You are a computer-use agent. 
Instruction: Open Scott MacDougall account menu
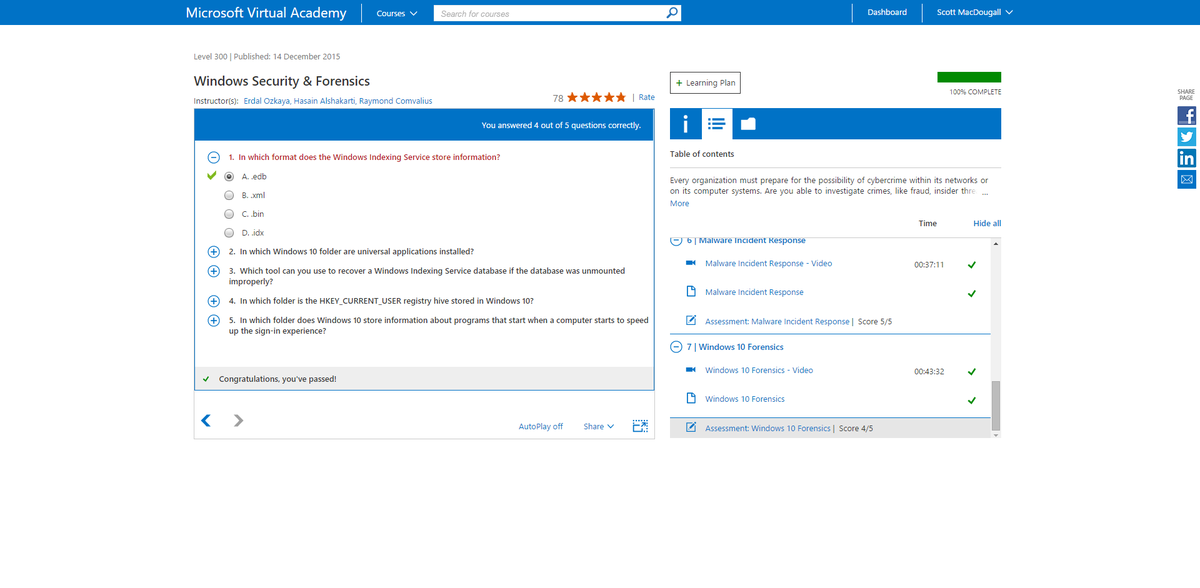point(974,12)
